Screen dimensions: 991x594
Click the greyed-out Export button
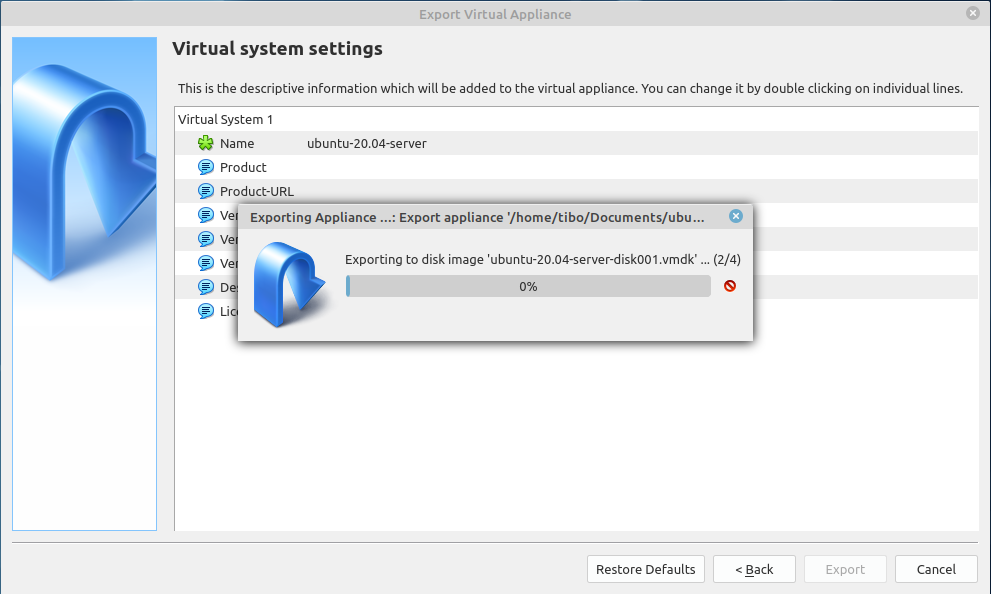845,569
